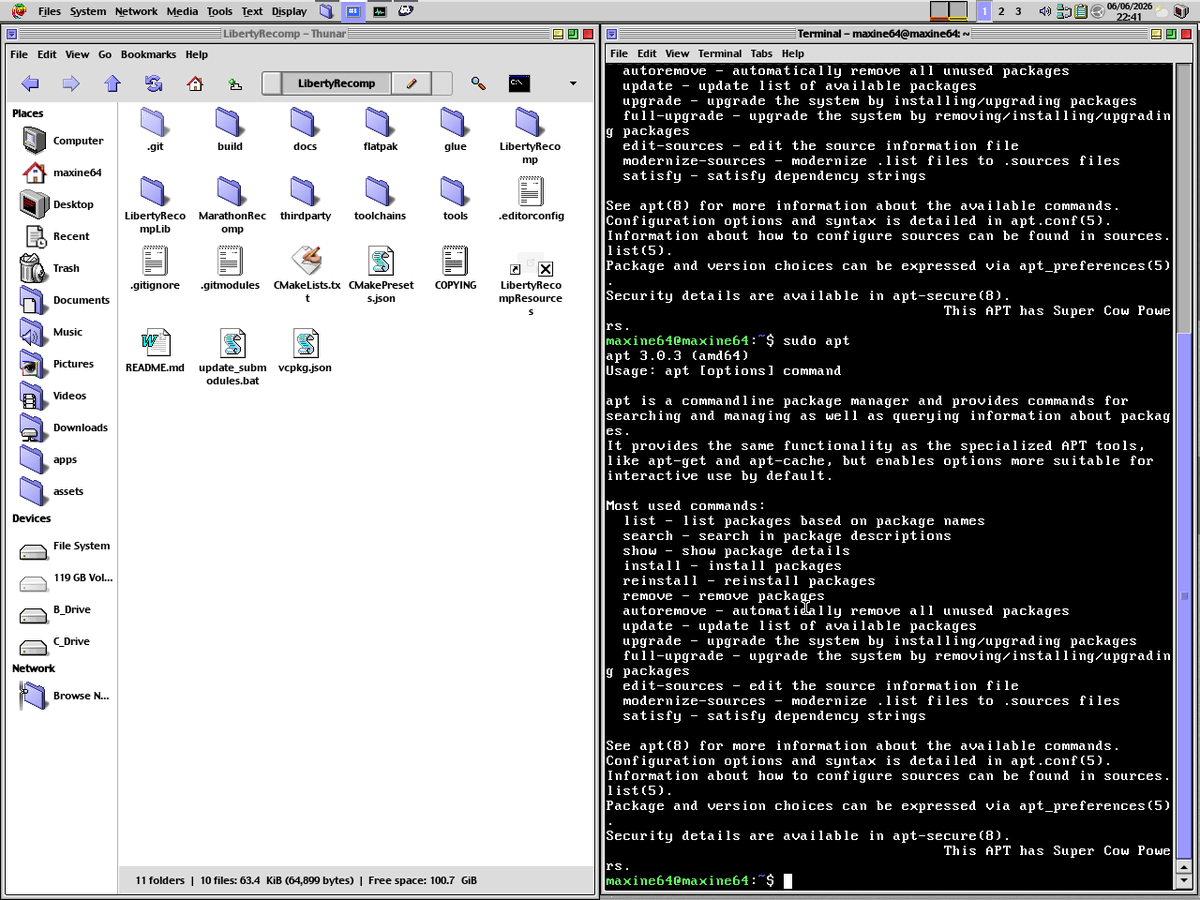Open Thunar's Bookmarks menu
This screenshot has height=900, width=1200.
tap(148, 54)
